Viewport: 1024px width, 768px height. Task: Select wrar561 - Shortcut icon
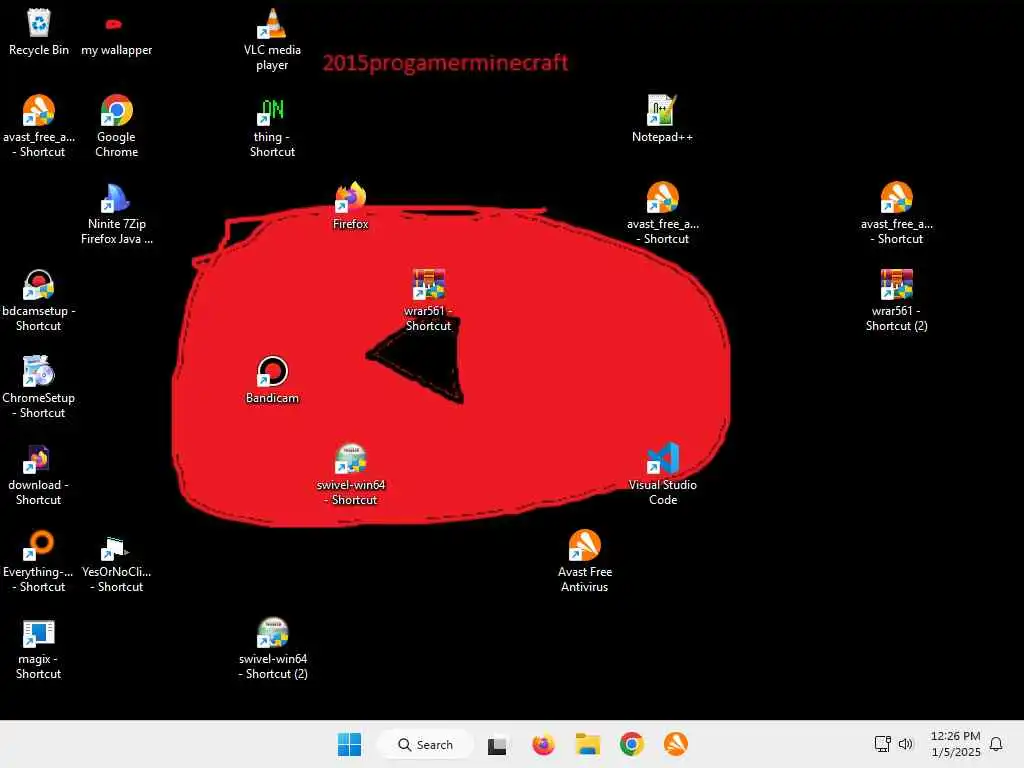tap(428, 300)
